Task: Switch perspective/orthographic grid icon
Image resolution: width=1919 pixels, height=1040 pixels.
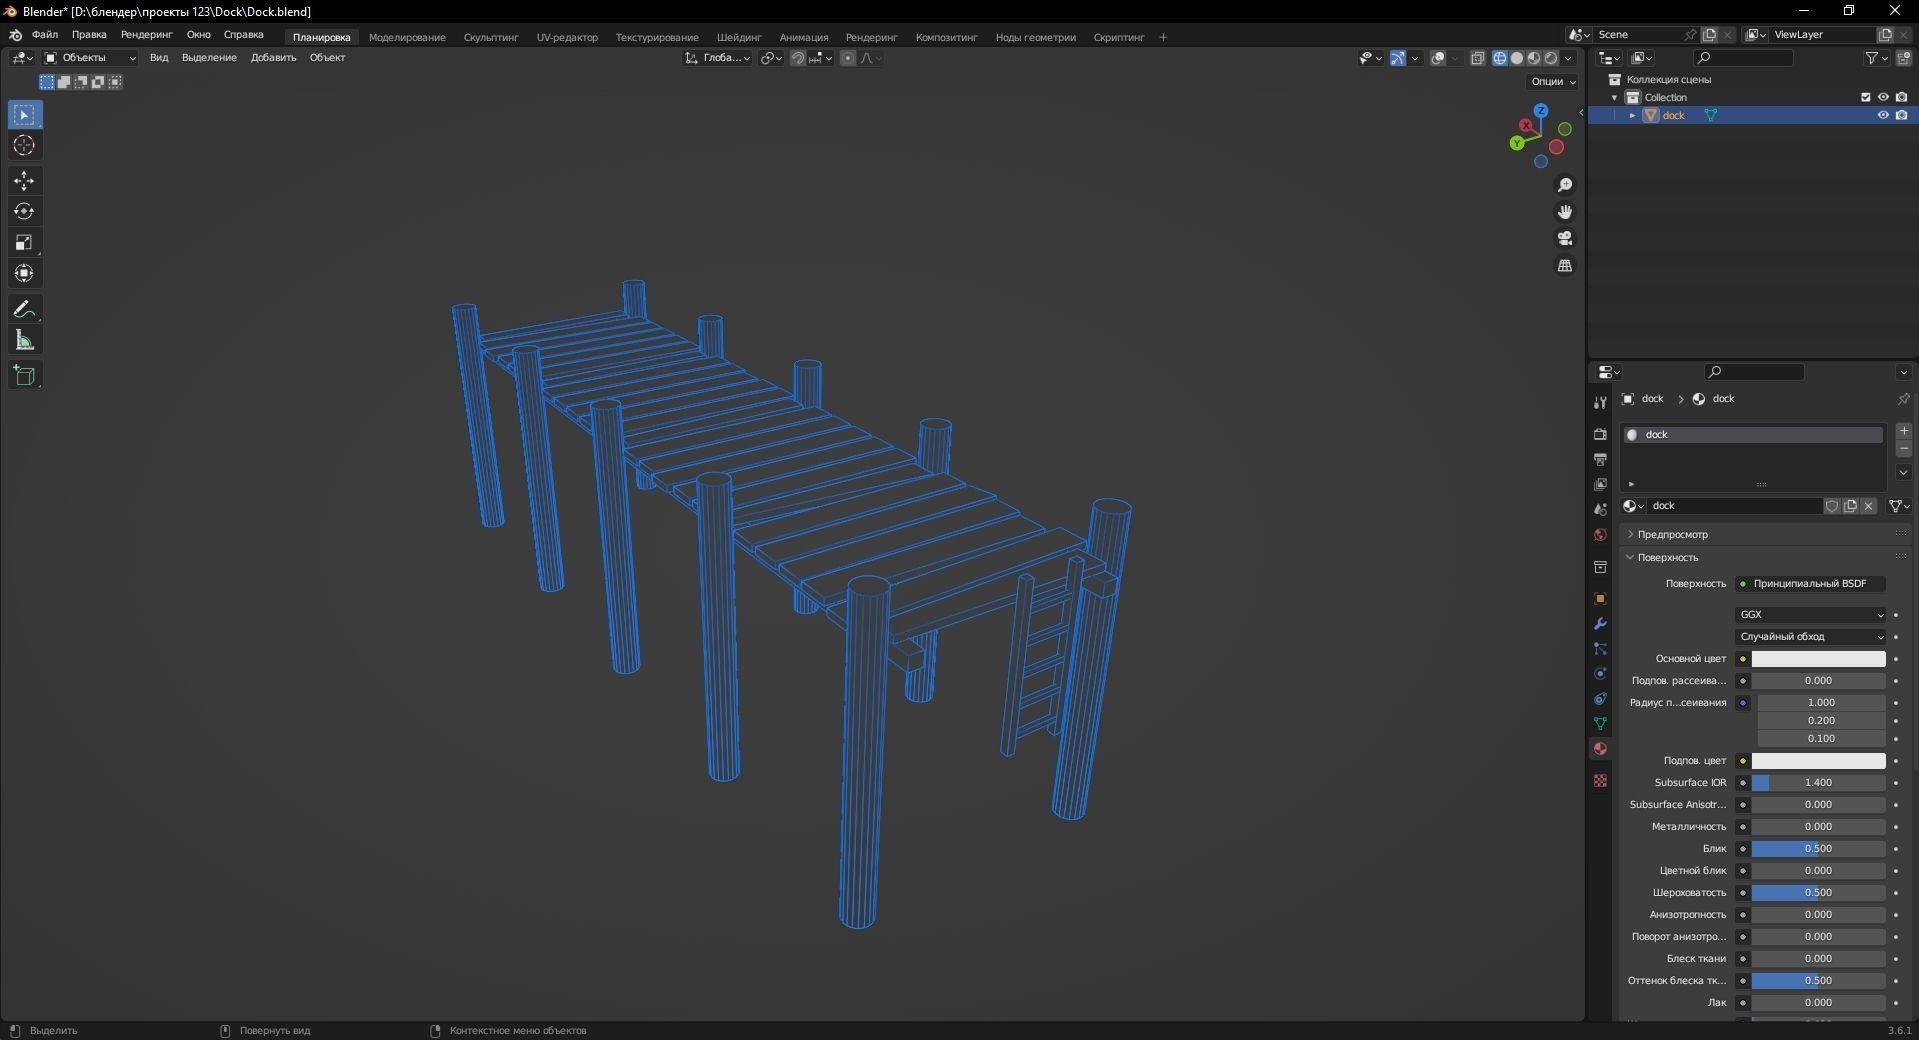Action: point(1565,265)
